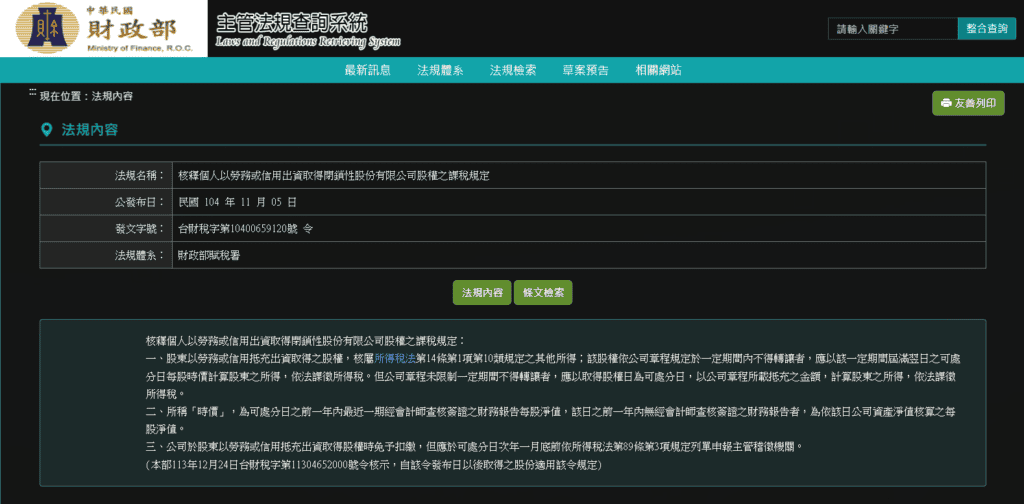Go to the 草案預告 menu item
1024x504 pixels.
[x=585, y=70]
